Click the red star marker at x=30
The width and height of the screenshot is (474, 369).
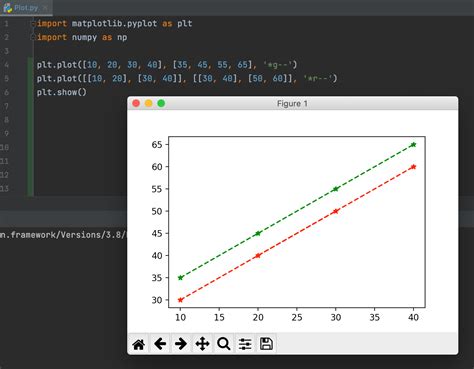click(x=336, y=211)
